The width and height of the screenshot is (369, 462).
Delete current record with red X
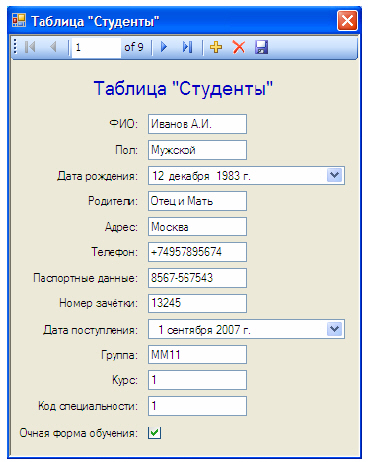click(239, 47)
